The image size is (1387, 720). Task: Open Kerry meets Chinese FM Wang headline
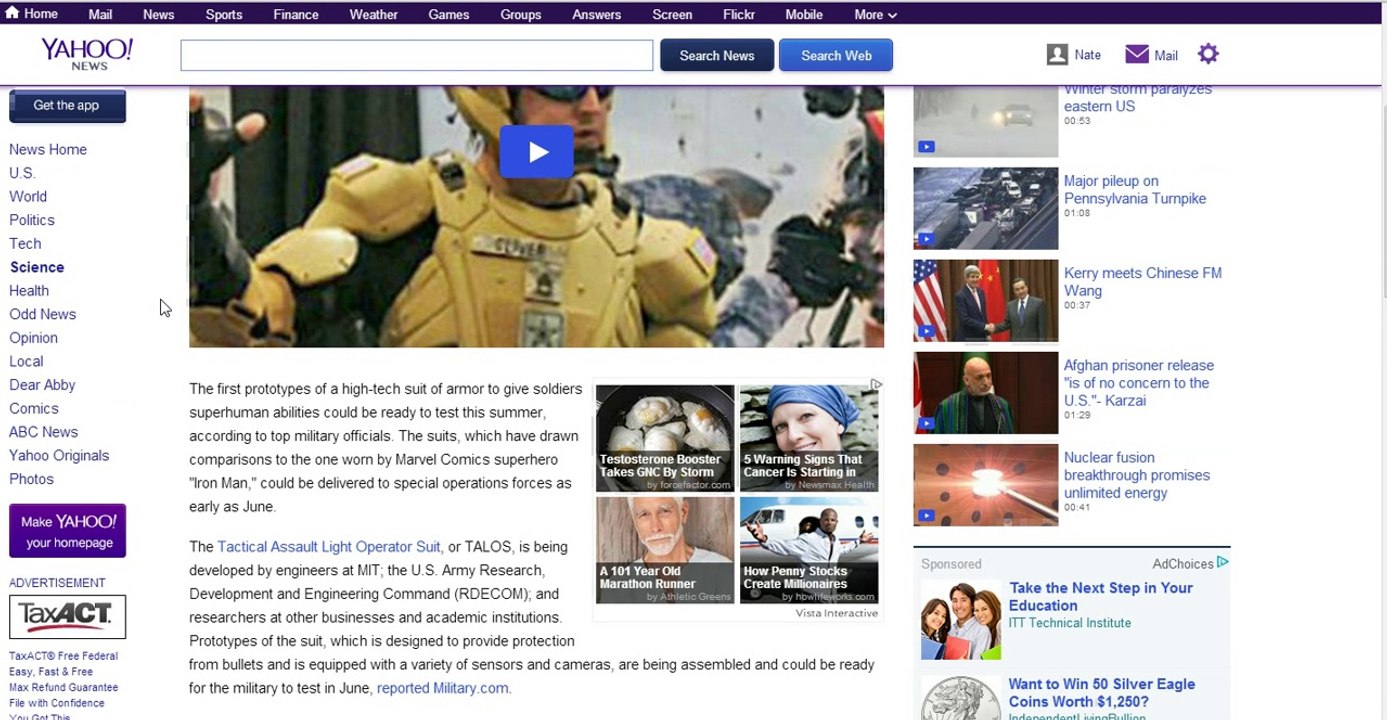point(1143,282)
